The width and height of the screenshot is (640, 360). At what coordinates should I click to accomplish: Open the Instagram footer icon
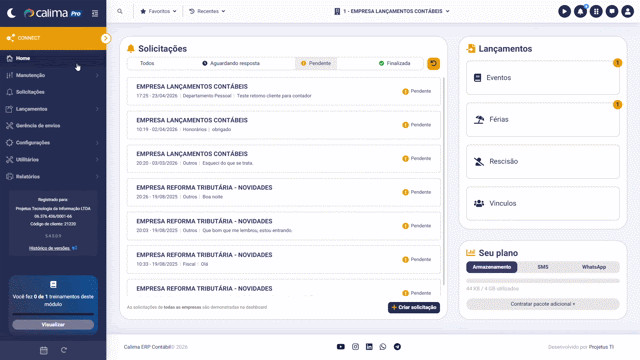tap(356, 347)
